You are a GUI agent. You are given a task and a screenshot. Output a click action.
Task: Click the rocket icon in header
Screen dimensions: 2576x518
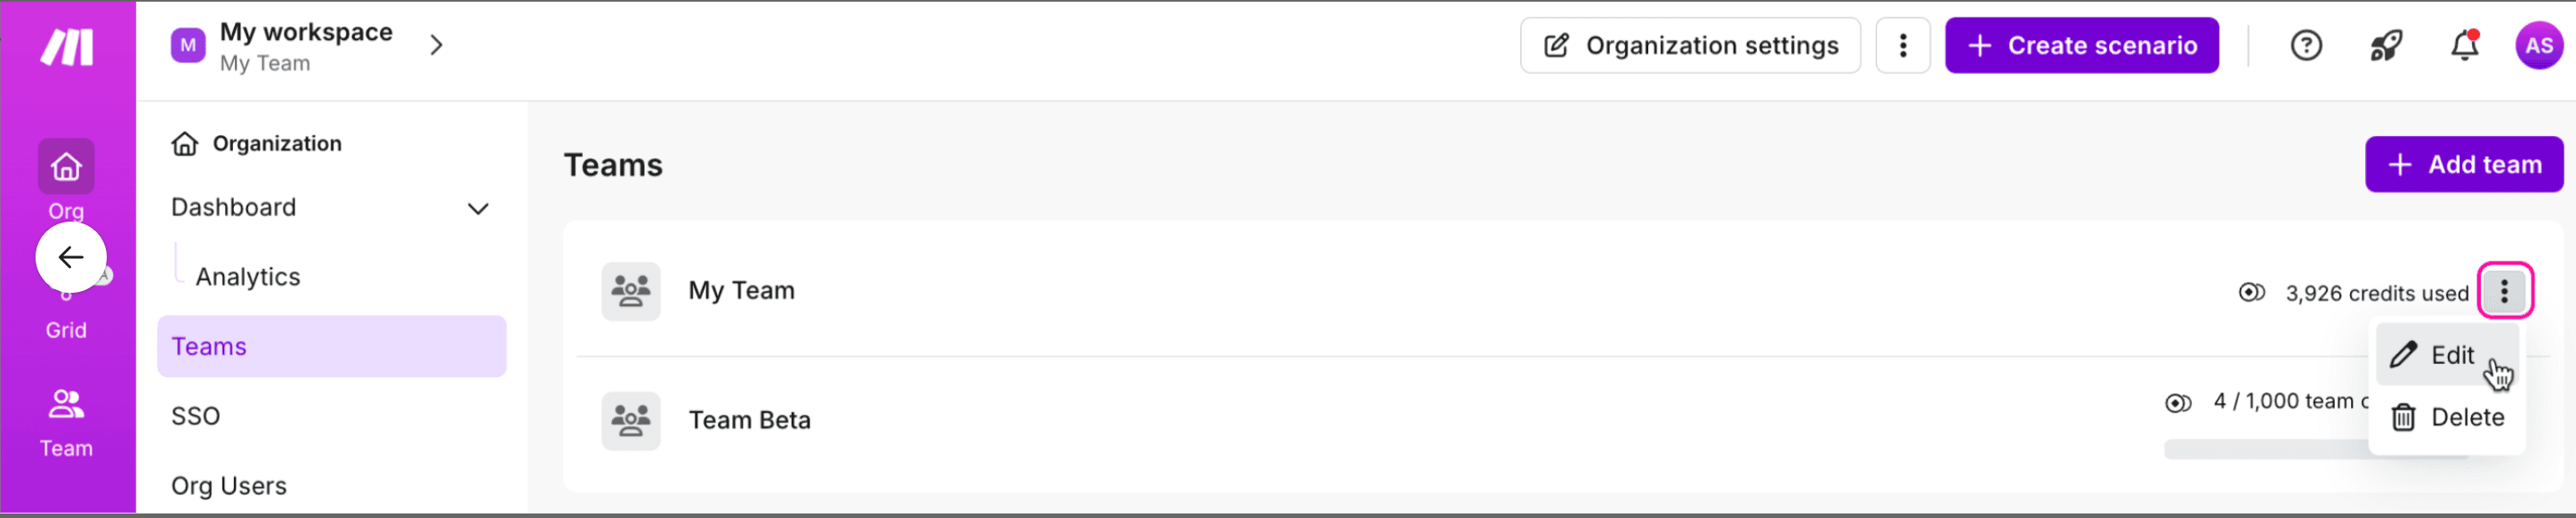click(x=2386, y=46)
